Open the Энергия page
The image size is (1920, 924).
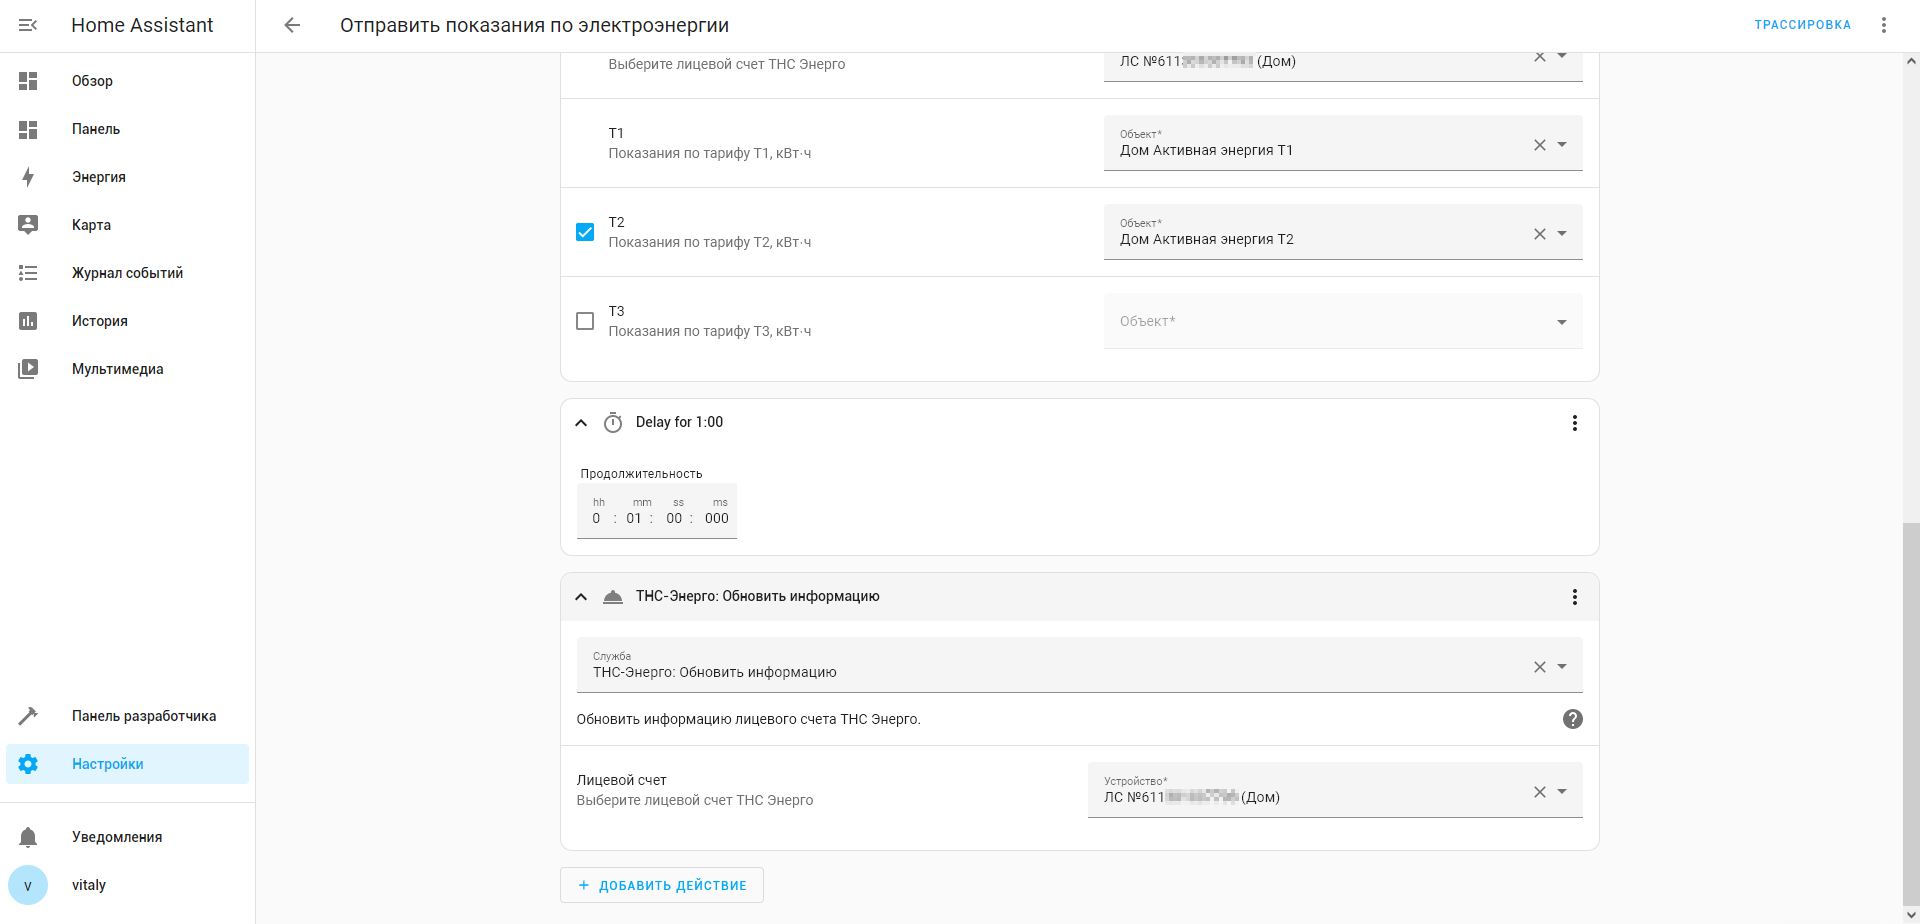point(127,177)
